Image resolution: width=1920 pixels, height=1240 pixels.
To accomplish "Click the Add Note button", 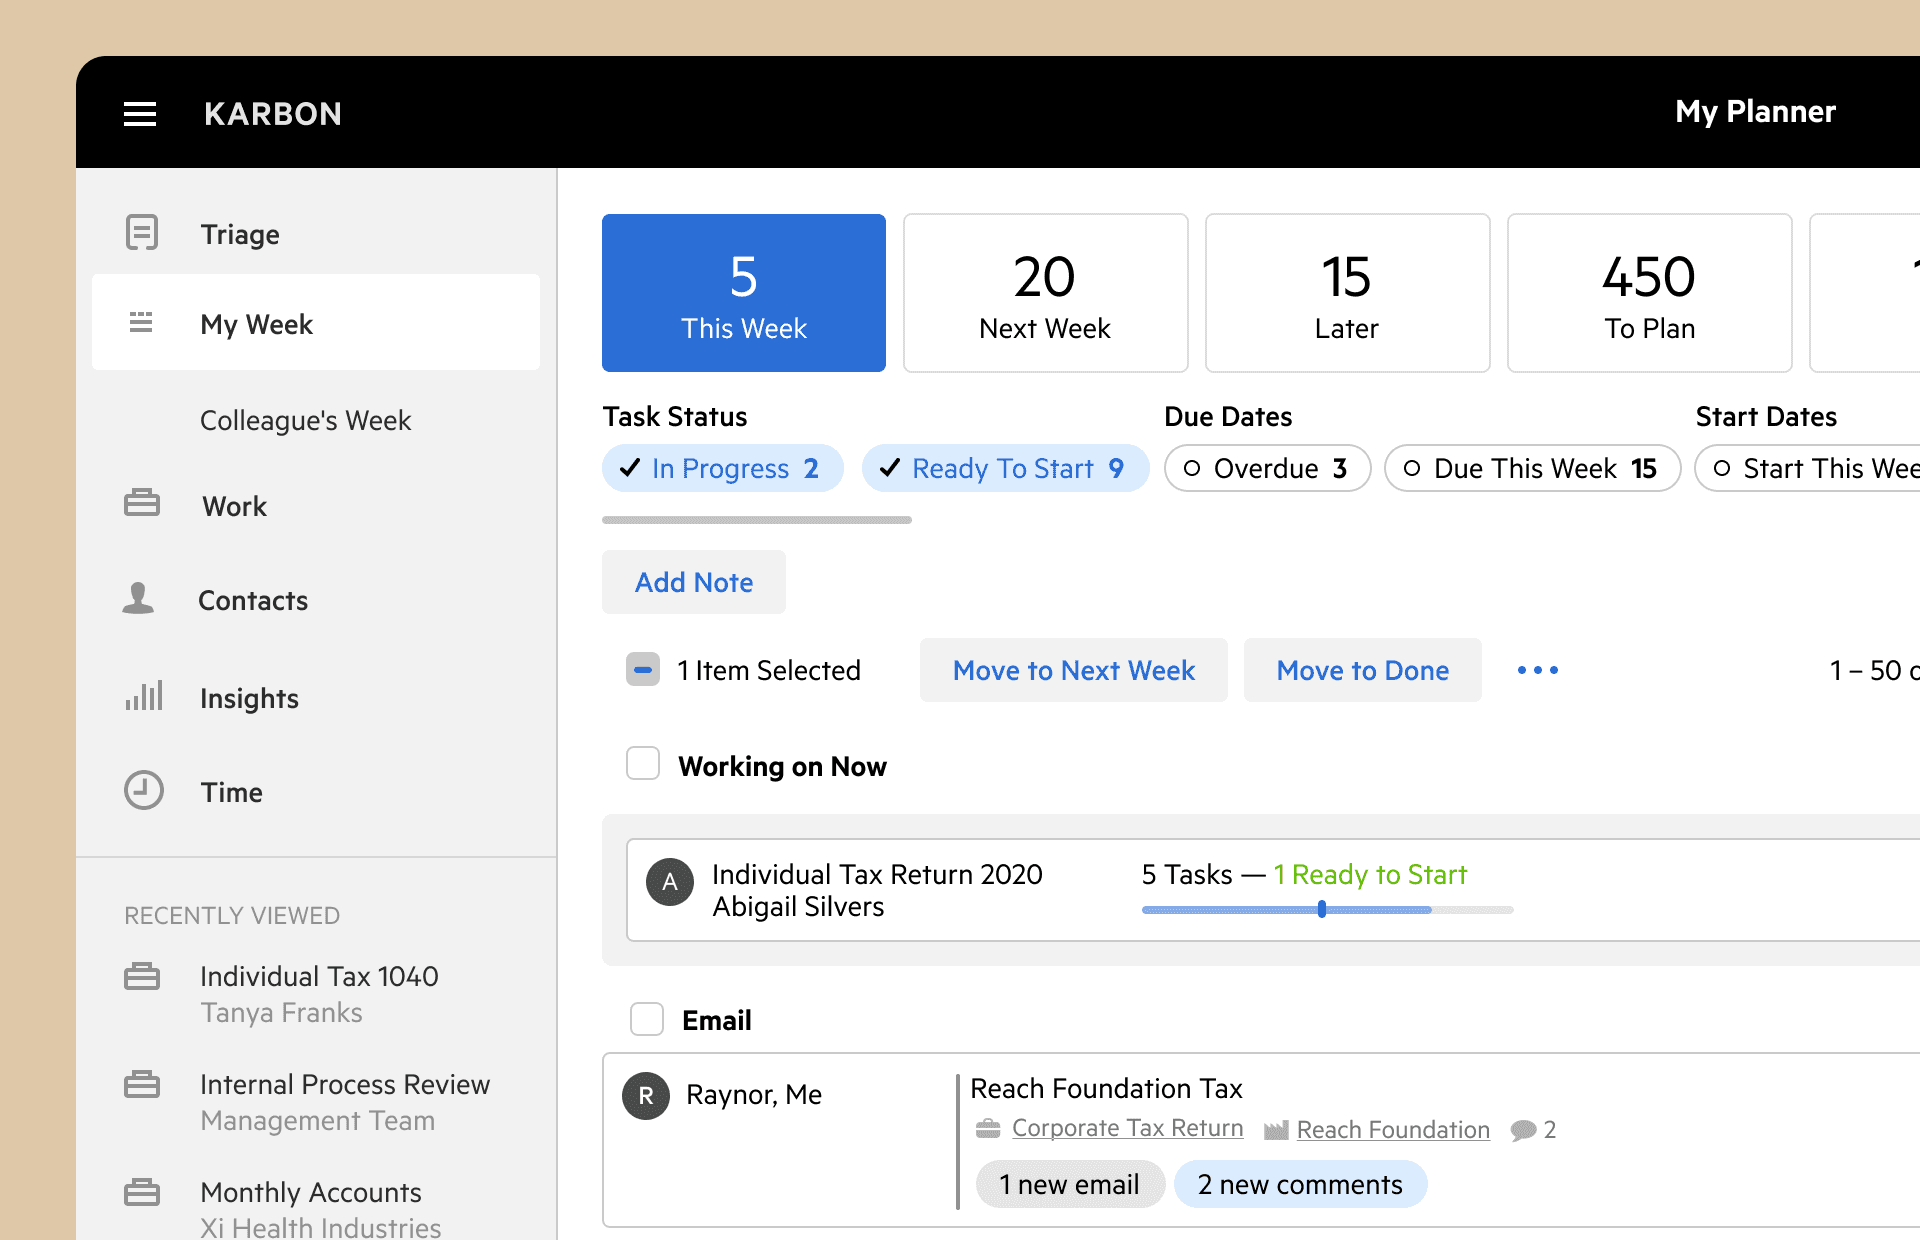I will pyautogui.click(x=694, y=582).
